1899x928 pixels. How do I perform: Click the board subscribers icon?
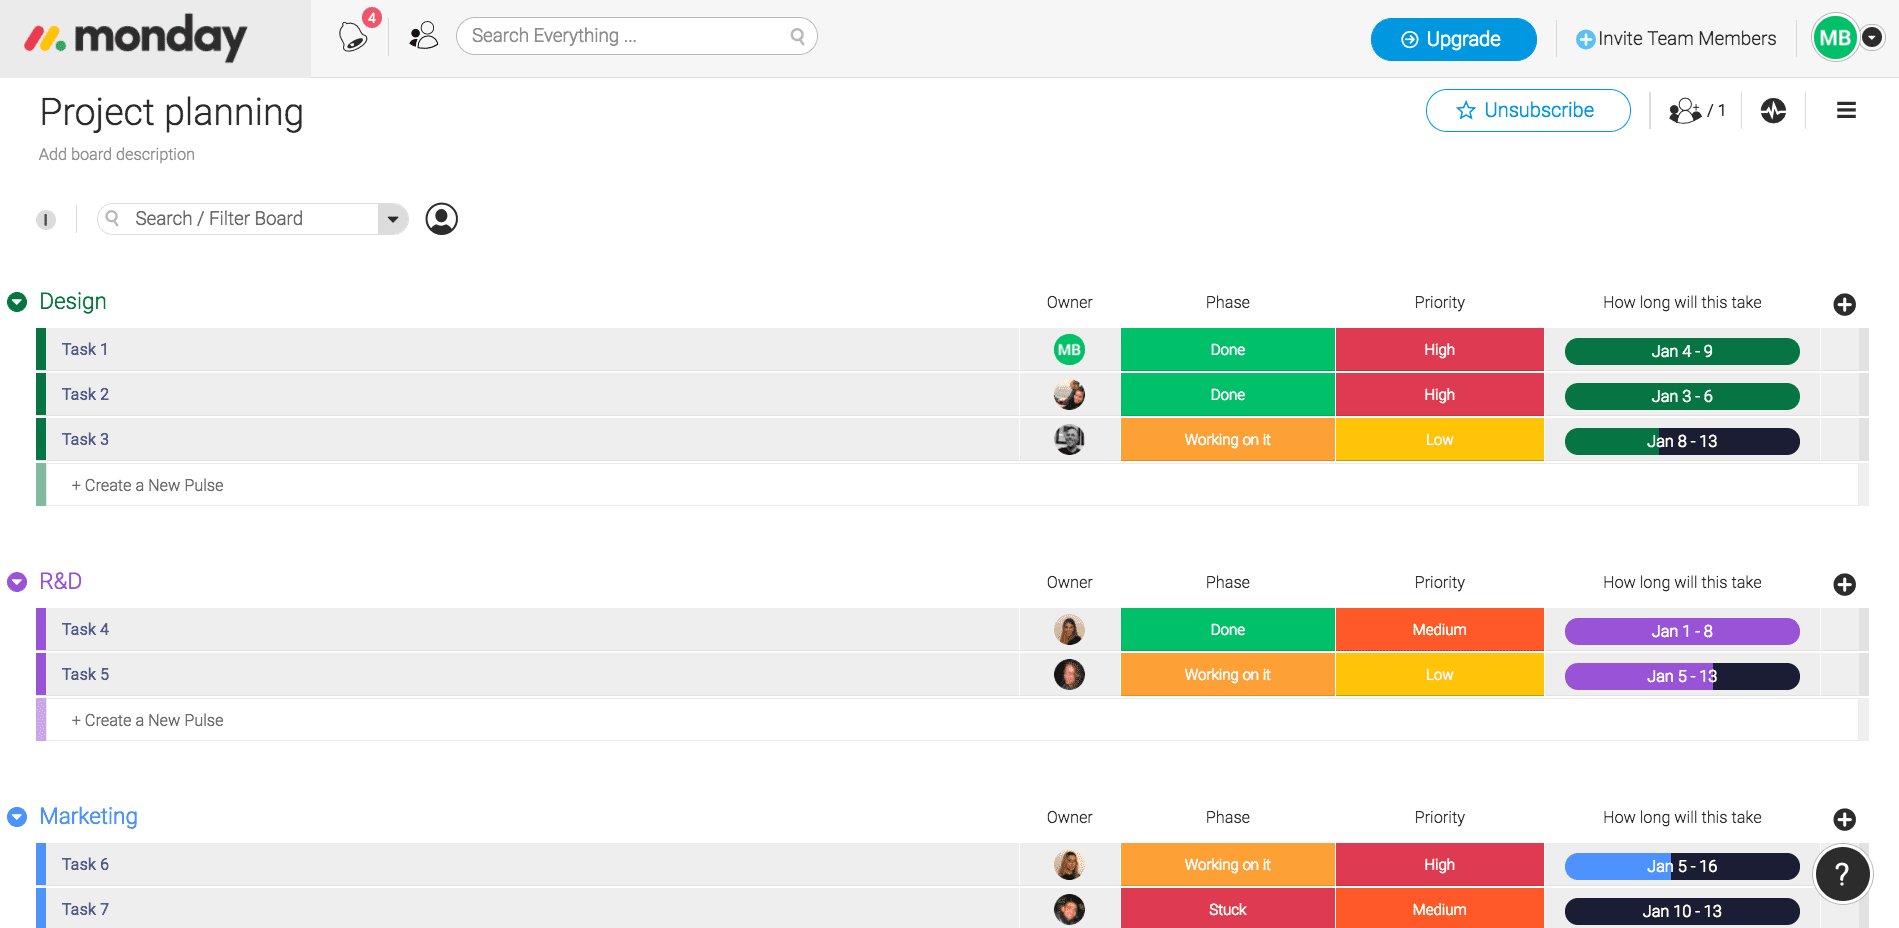tap(1695, 111)
